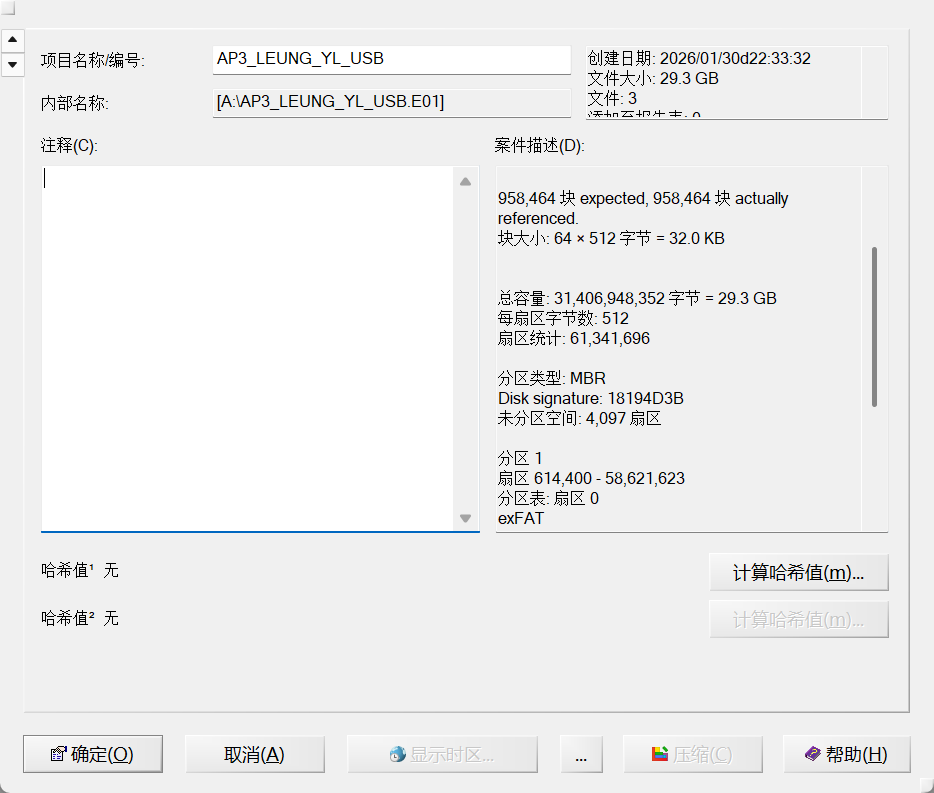Click the 哈希值¹ 无 label

80,570
